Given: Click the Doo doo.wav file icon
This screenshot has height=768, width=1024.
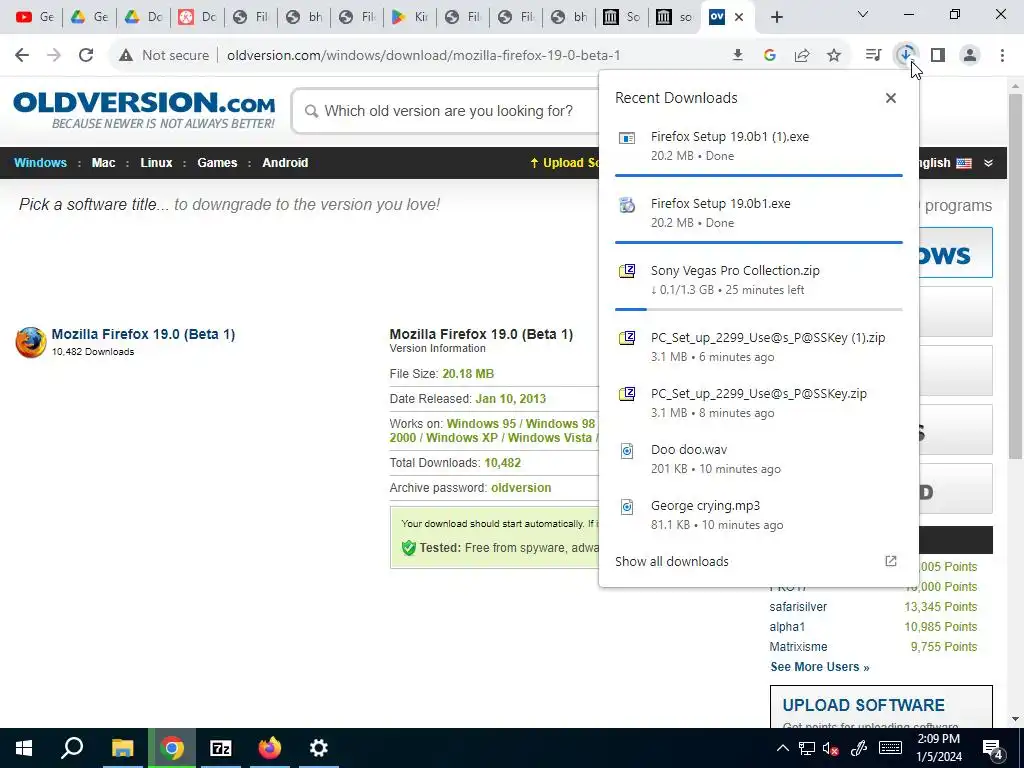Looking at the screenshot, I should pos(627,451).
